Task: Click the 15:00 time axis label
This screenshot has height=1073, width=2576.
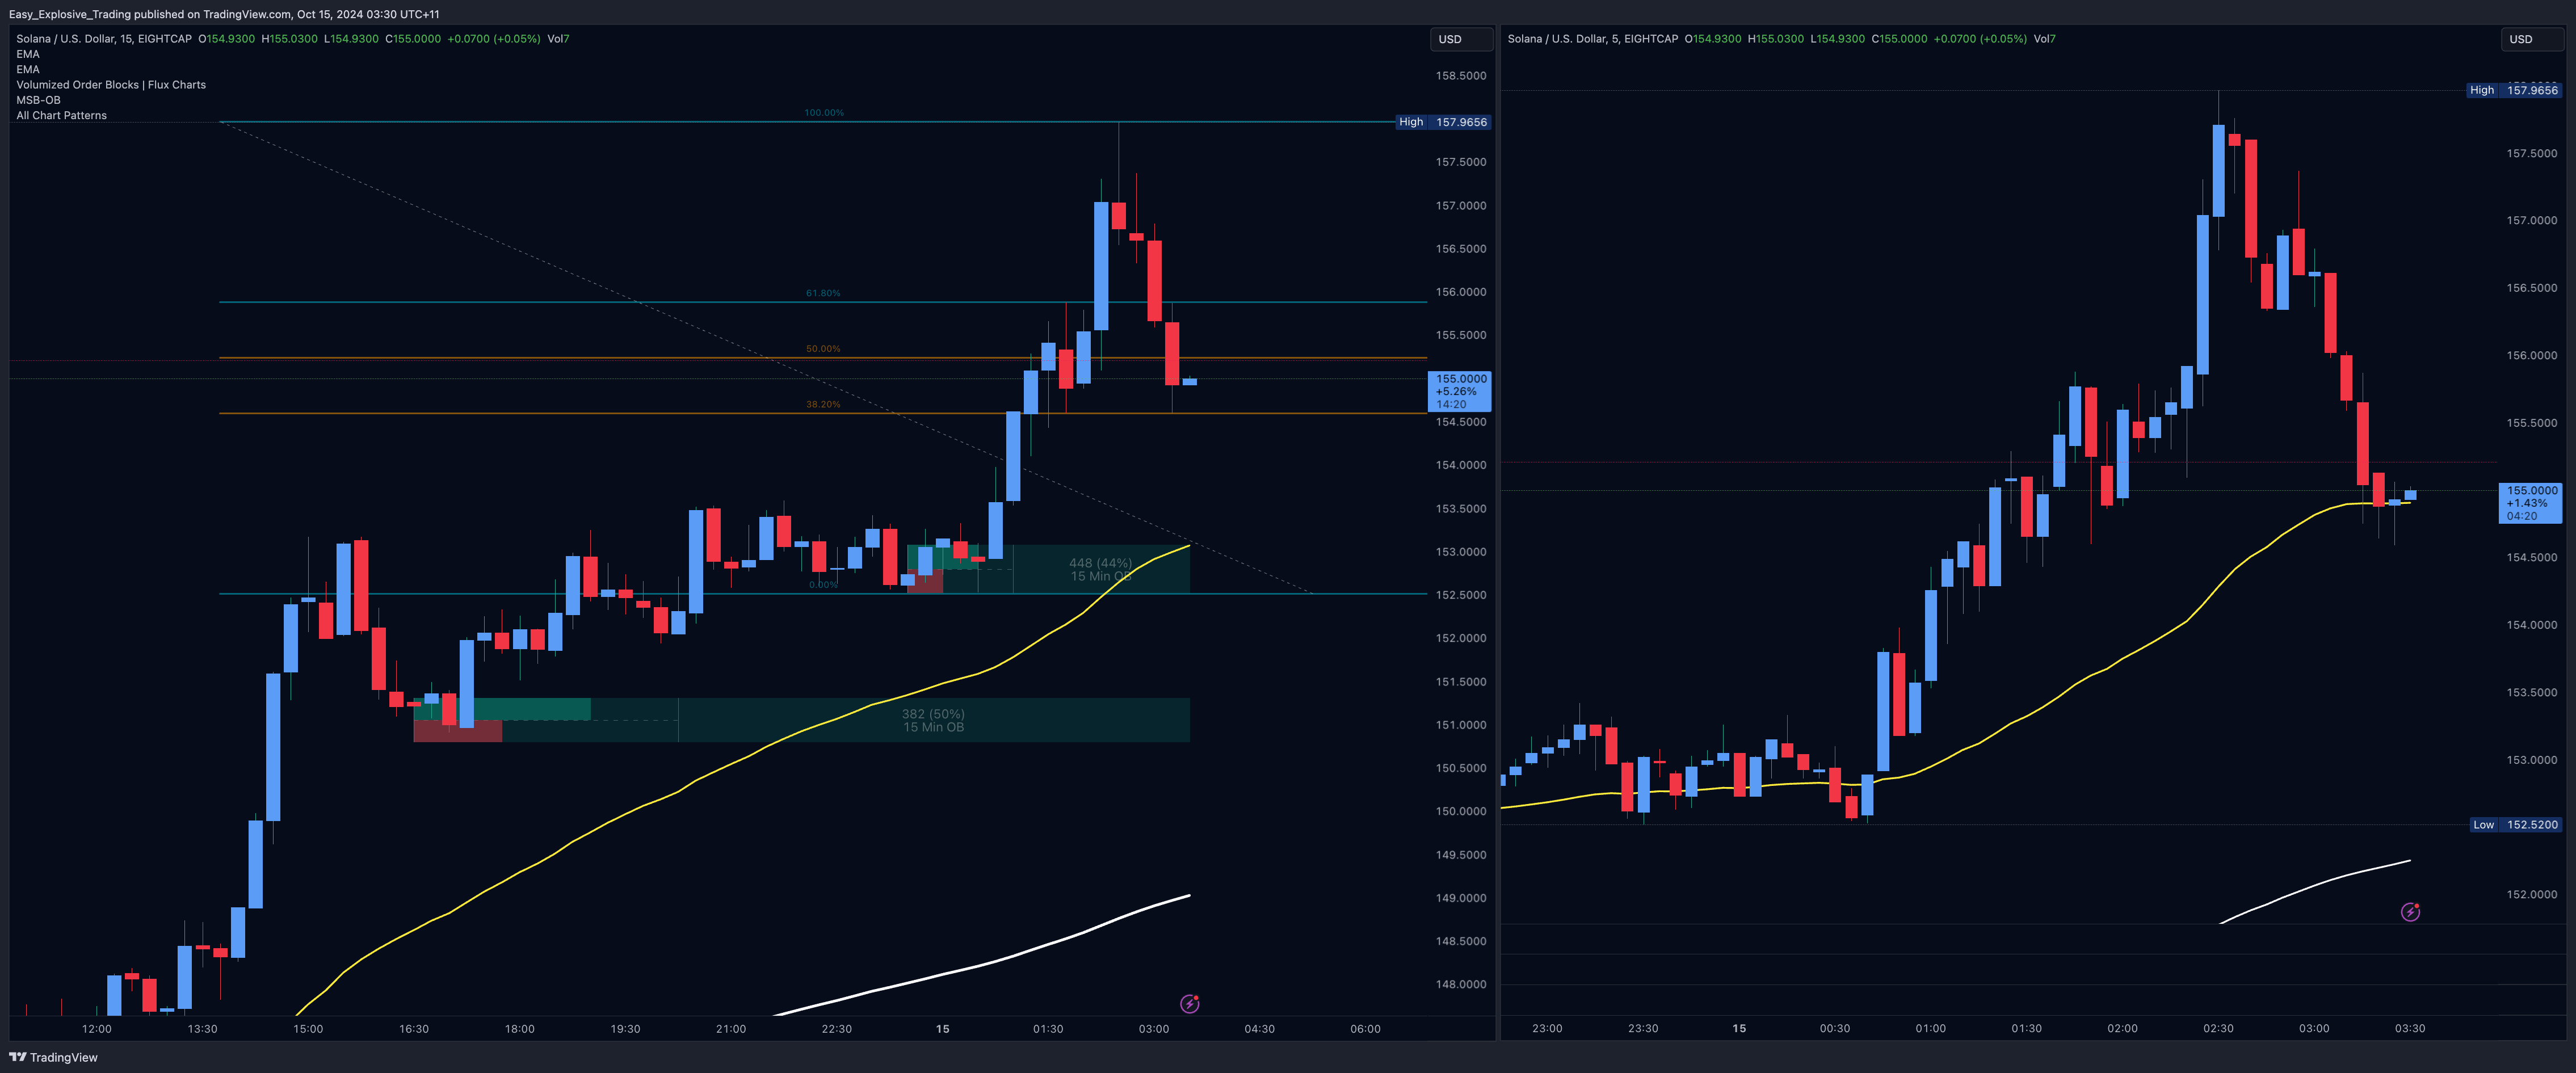Action: tap(308, 1029)
